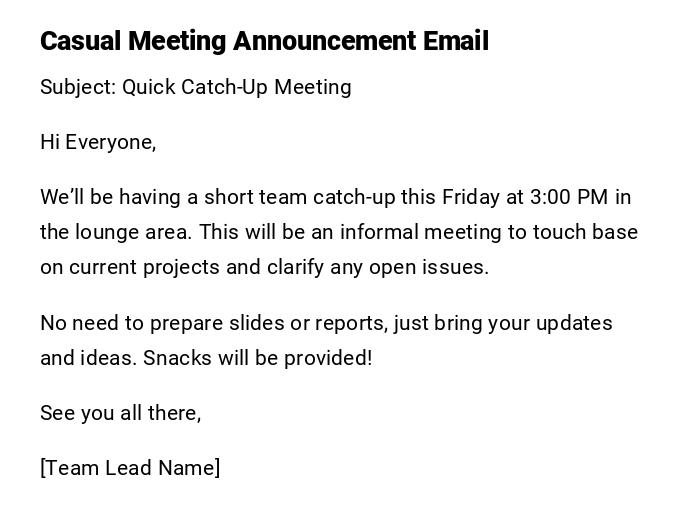Click the "Hi Everyone," greeting line

pos(98,142)
